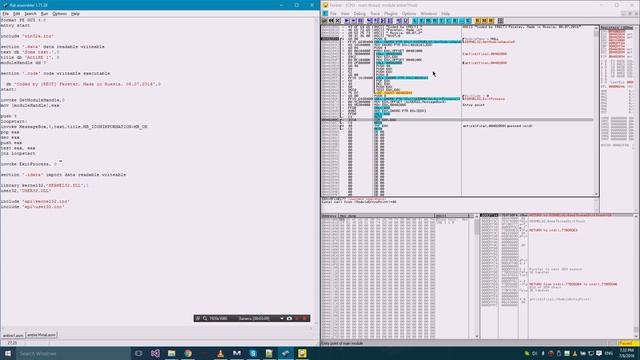Viewport: 640px width, 360px height.
Task: Click OllyDbg Step over icon
Action: 375,20
